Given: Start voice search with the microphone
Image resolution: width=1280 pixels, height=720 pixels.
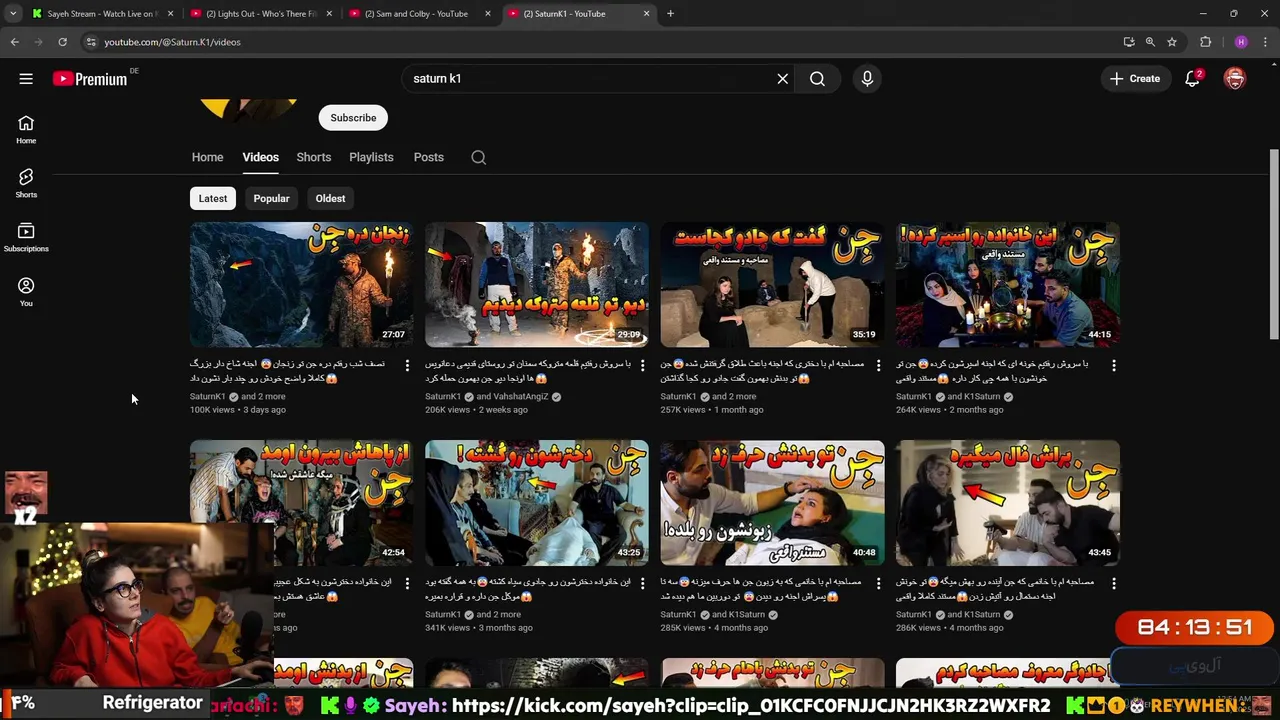Looking at the screenshot, I should coord(867,79).
